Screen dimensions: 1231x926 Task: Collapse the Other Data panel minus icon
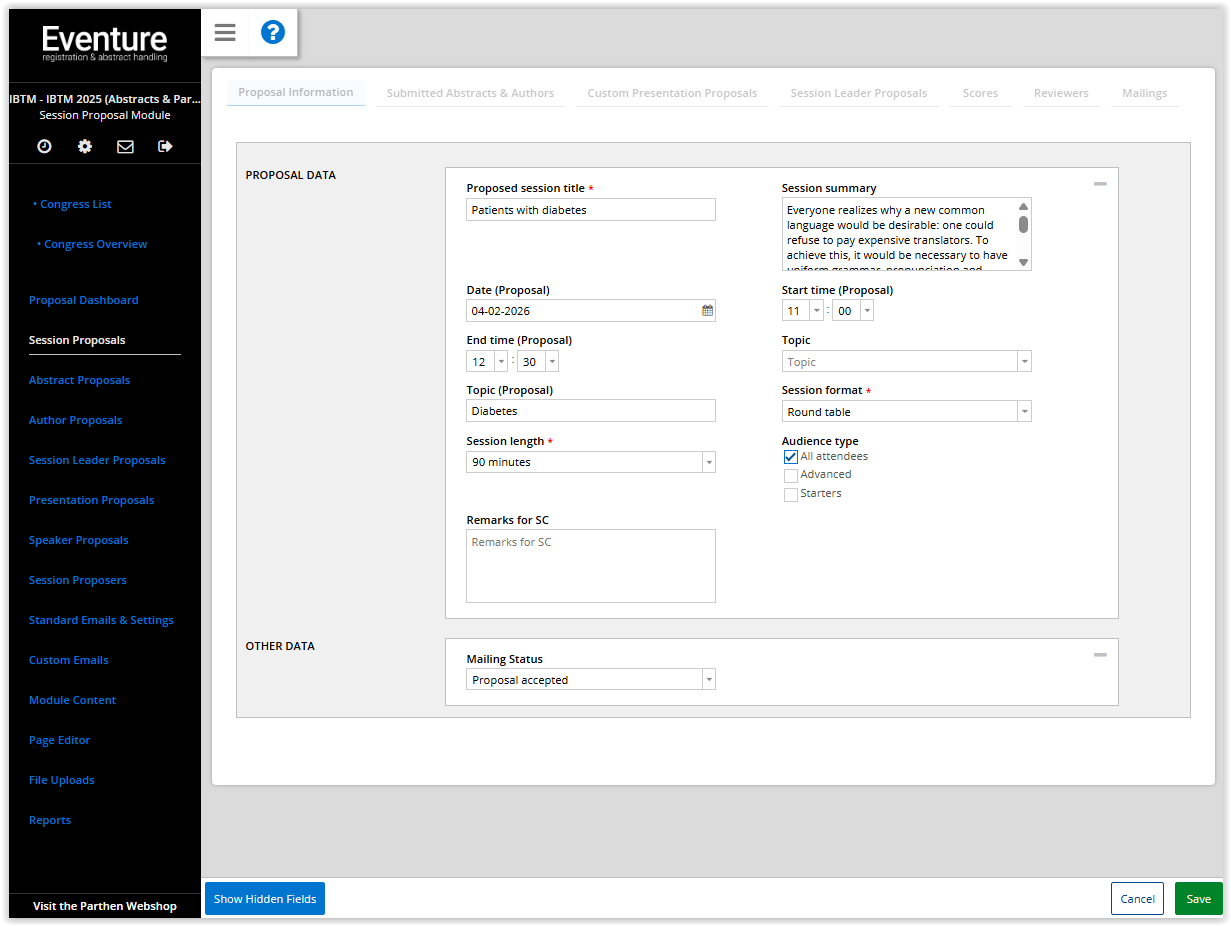coord(1100,655)
